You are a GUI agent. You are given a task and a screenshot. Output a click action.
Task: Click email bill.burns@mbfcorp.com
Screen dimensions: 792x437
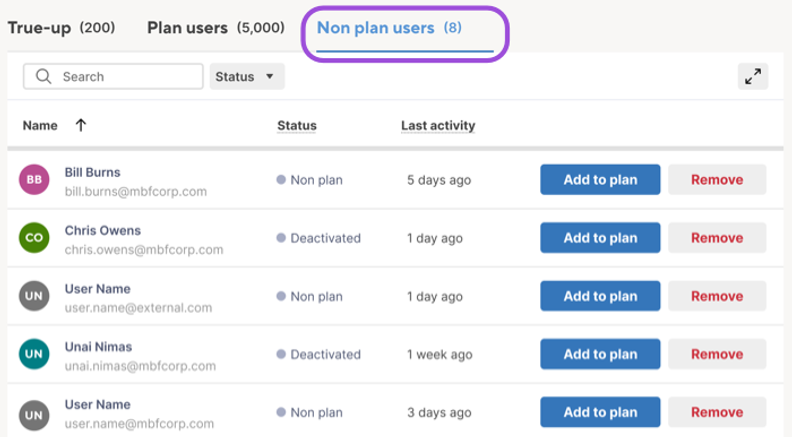[136, 191]
